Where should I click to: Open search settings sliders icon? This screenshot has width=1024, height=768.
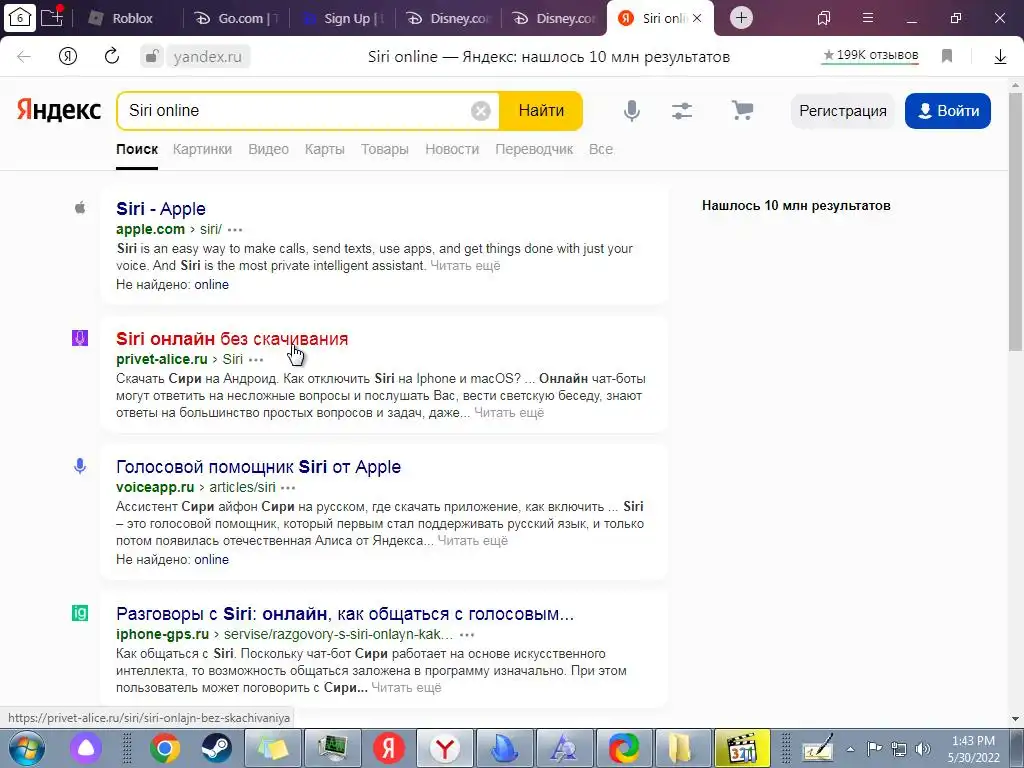[682, 110]
